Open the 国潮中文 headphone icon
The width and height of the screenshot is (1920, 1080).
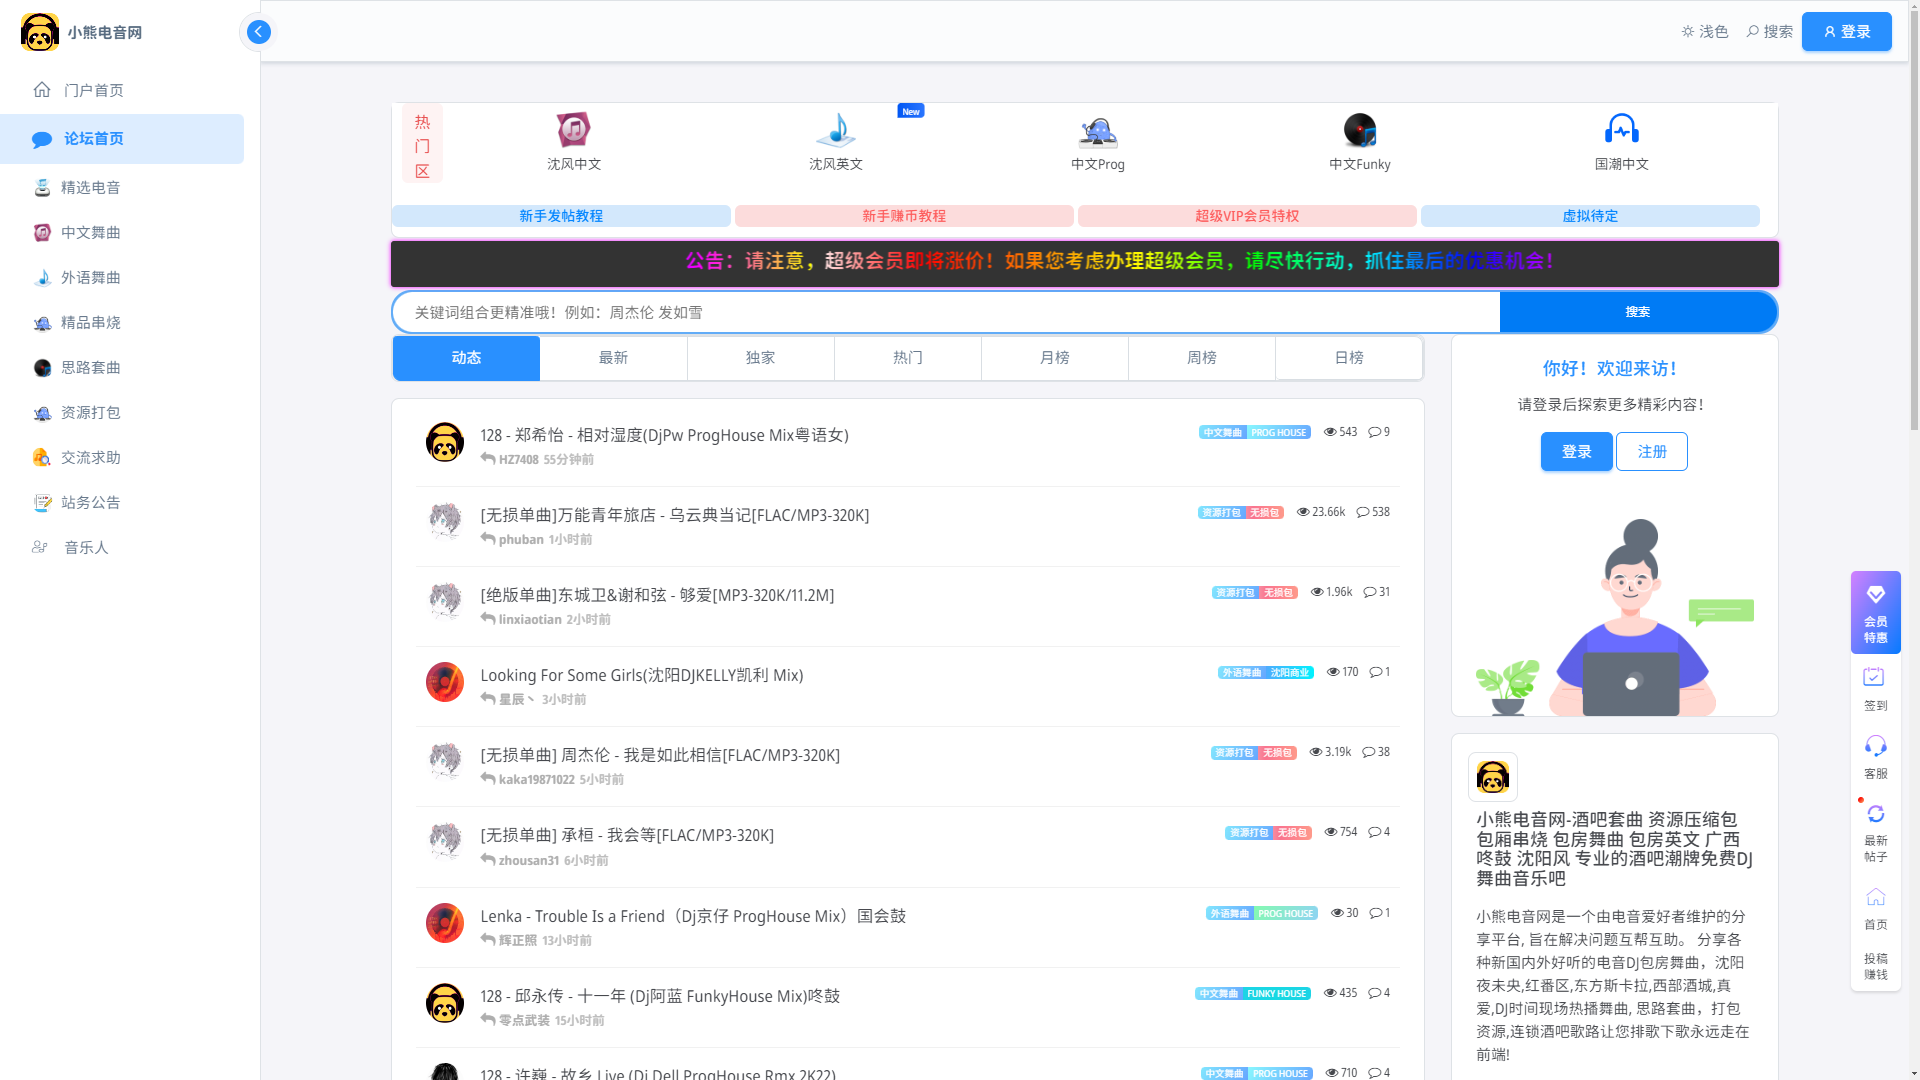pos(1621,130)
